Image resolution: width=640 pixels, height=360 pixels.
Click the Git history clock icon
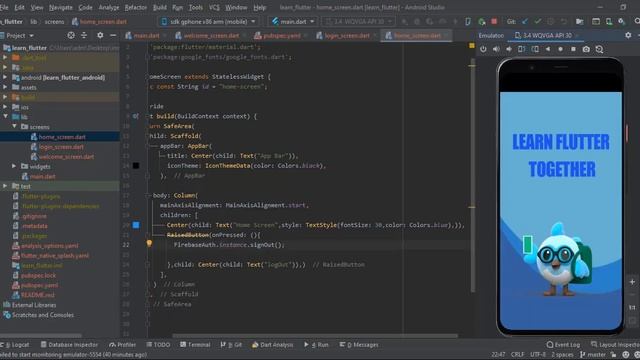551,21
